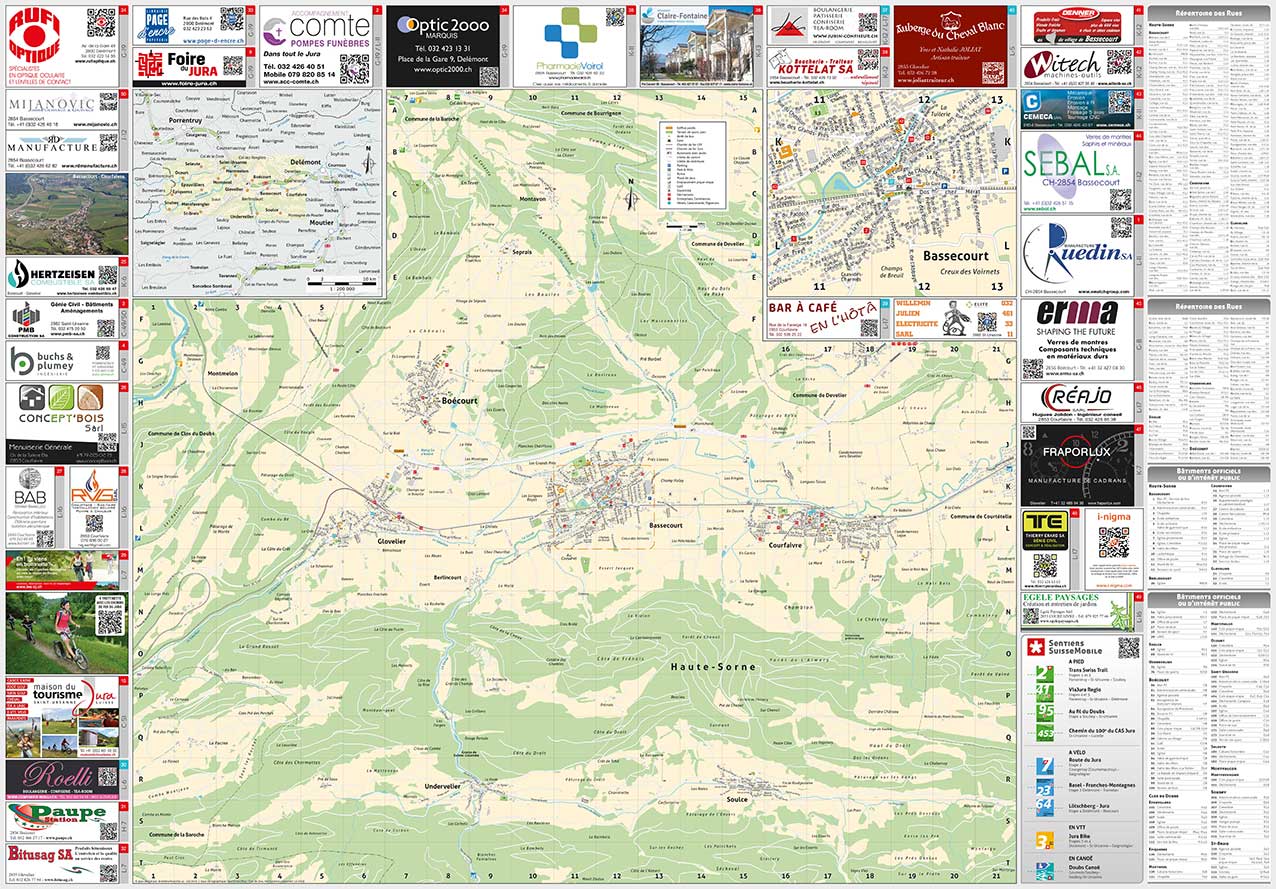Click the Montavon label on the map

[534, 199]
